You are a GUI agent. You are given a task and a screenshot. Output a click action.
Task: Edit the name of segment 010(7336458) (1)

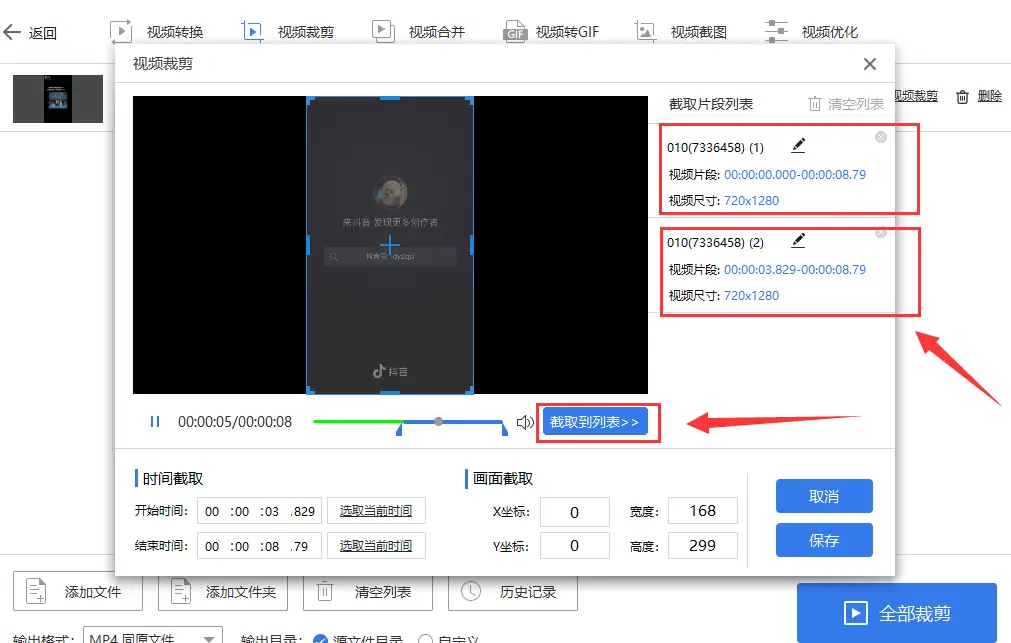click(798, 146)
